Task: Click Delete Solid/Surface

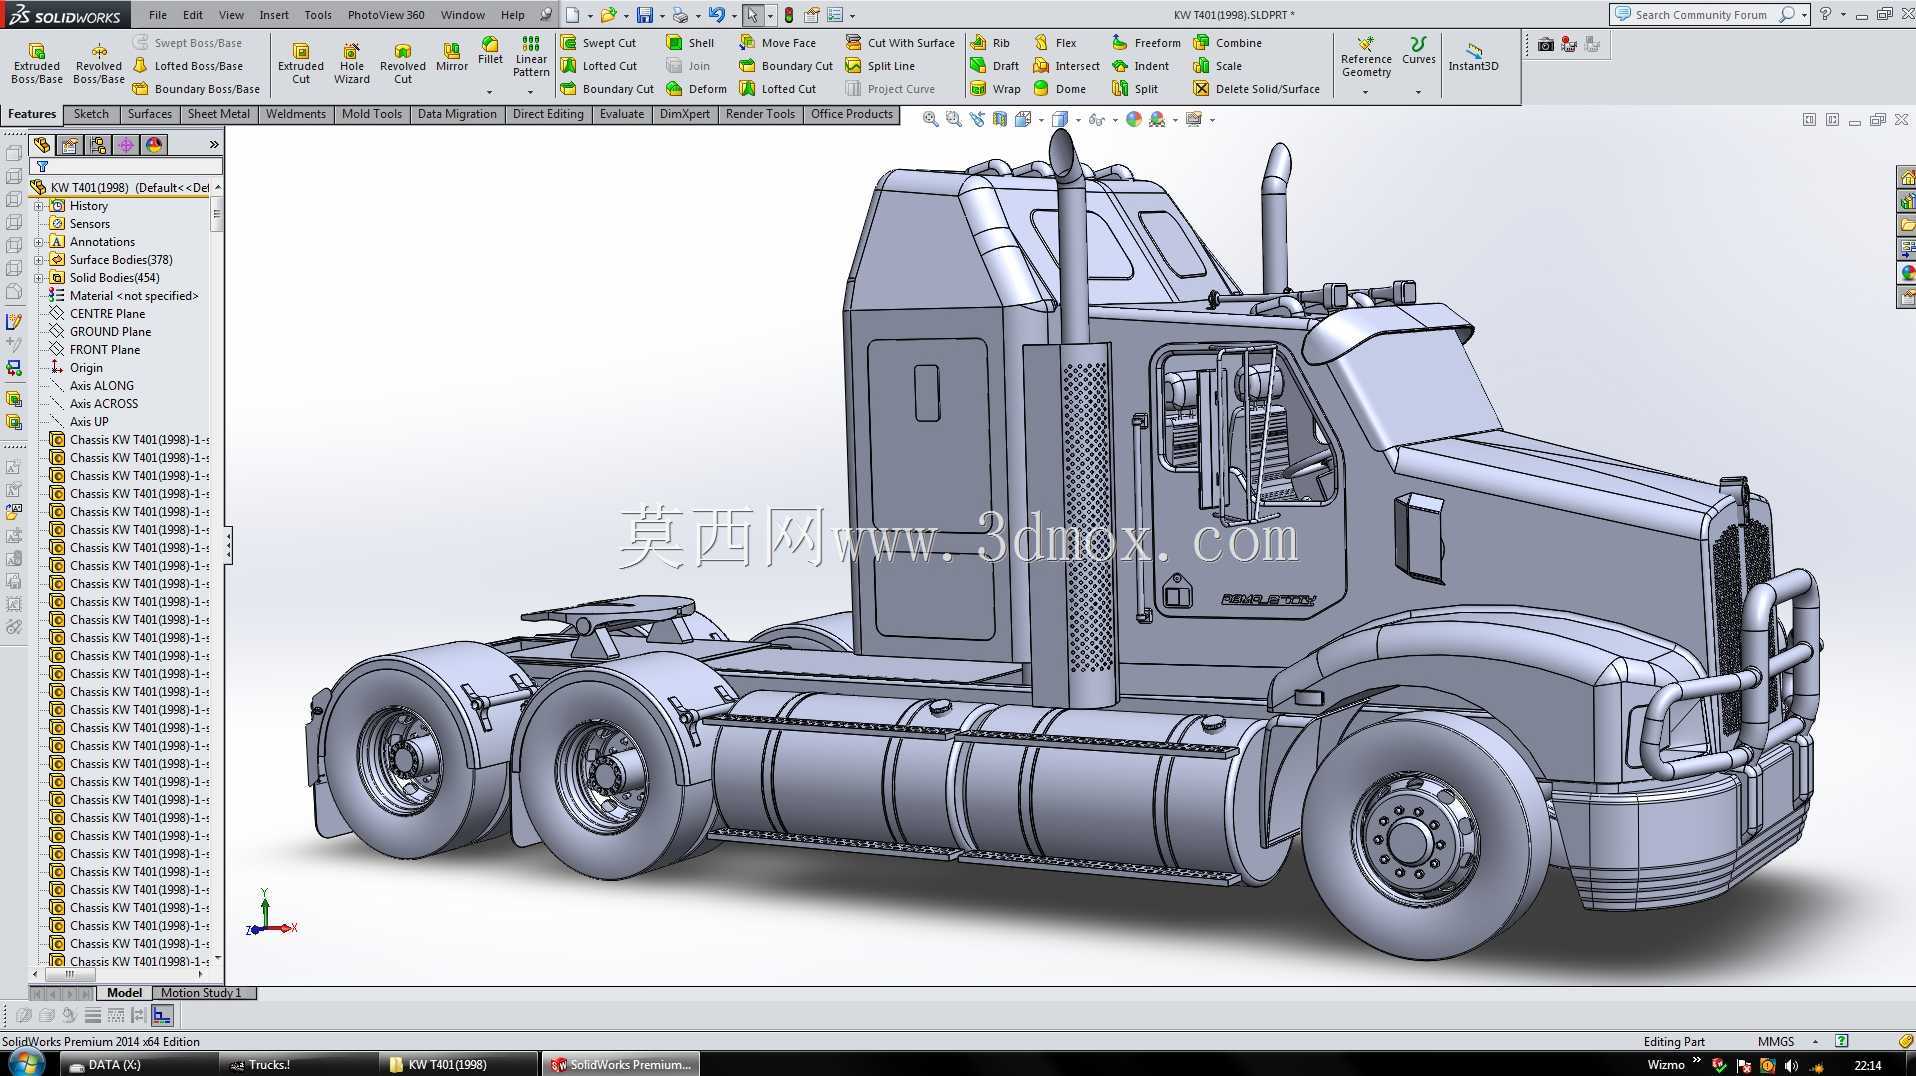Action: pos(1256,89)
